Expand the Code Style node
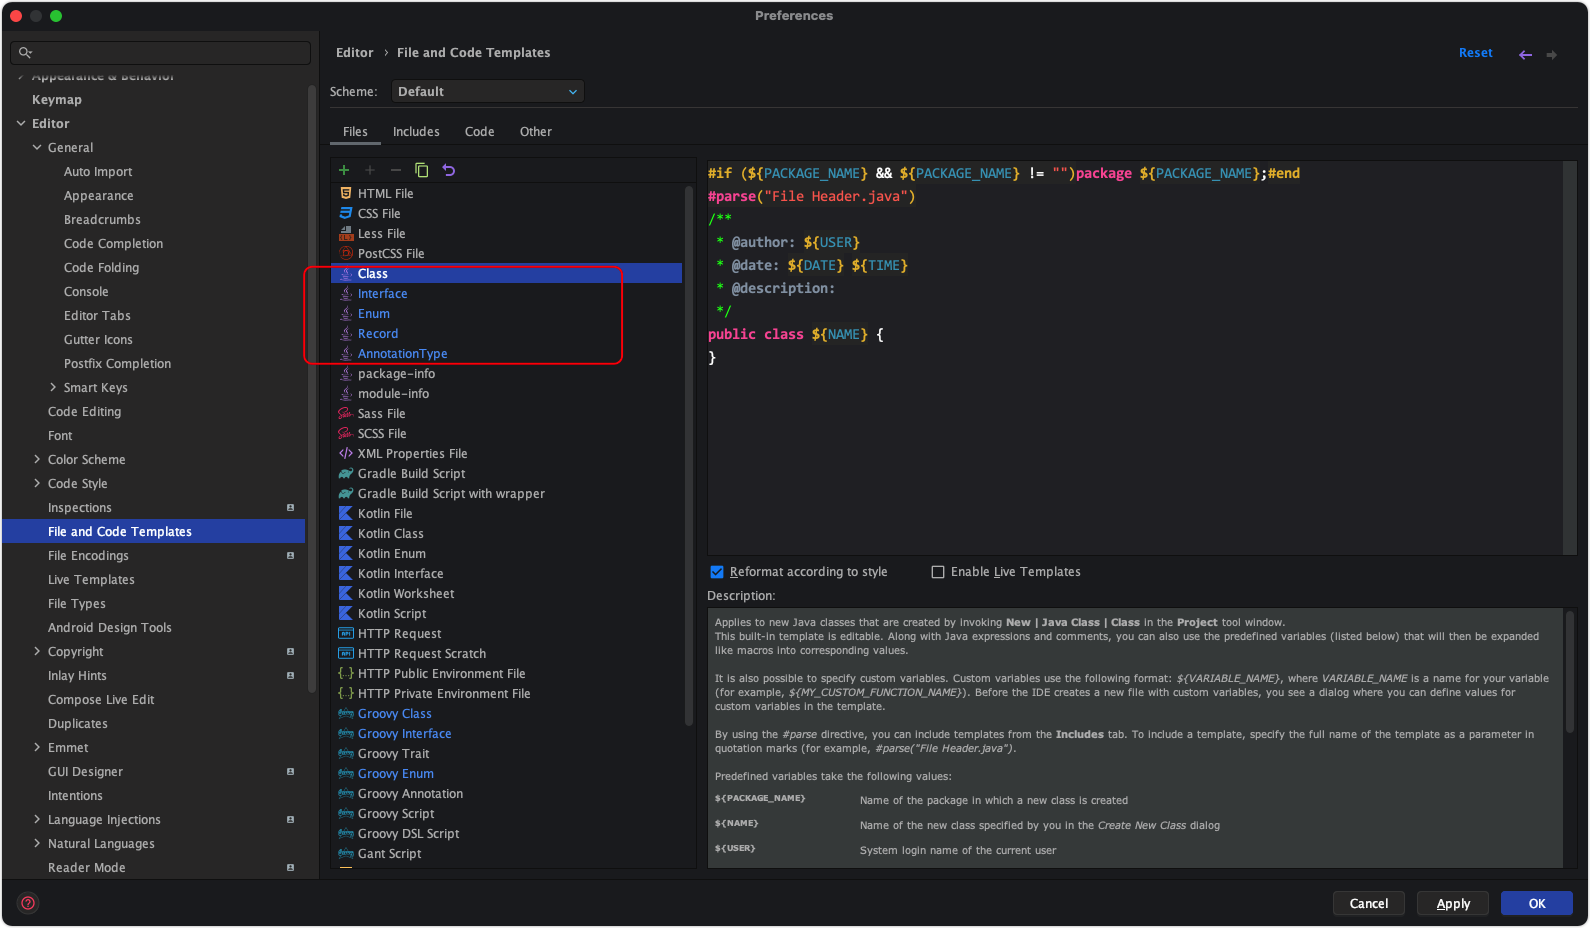The height and width of the screenshot is (928, 1590). [x=37, y=484]
